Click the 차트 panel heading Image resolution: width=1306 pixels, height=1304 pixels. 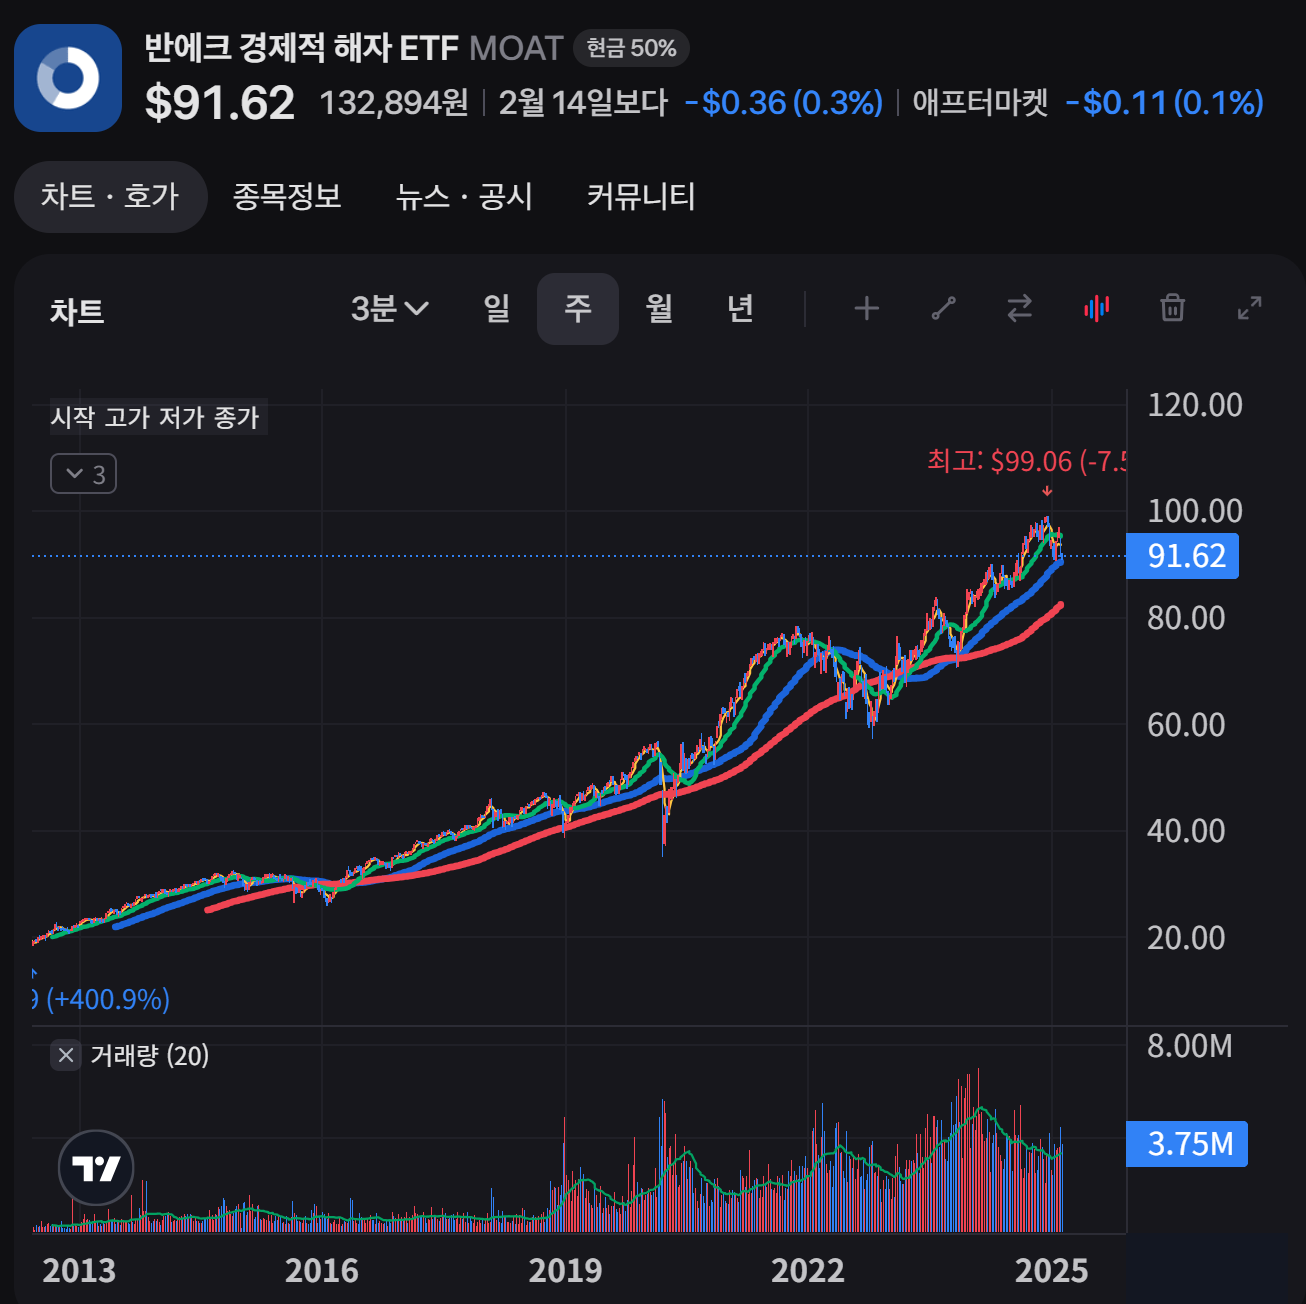(77, 312)
